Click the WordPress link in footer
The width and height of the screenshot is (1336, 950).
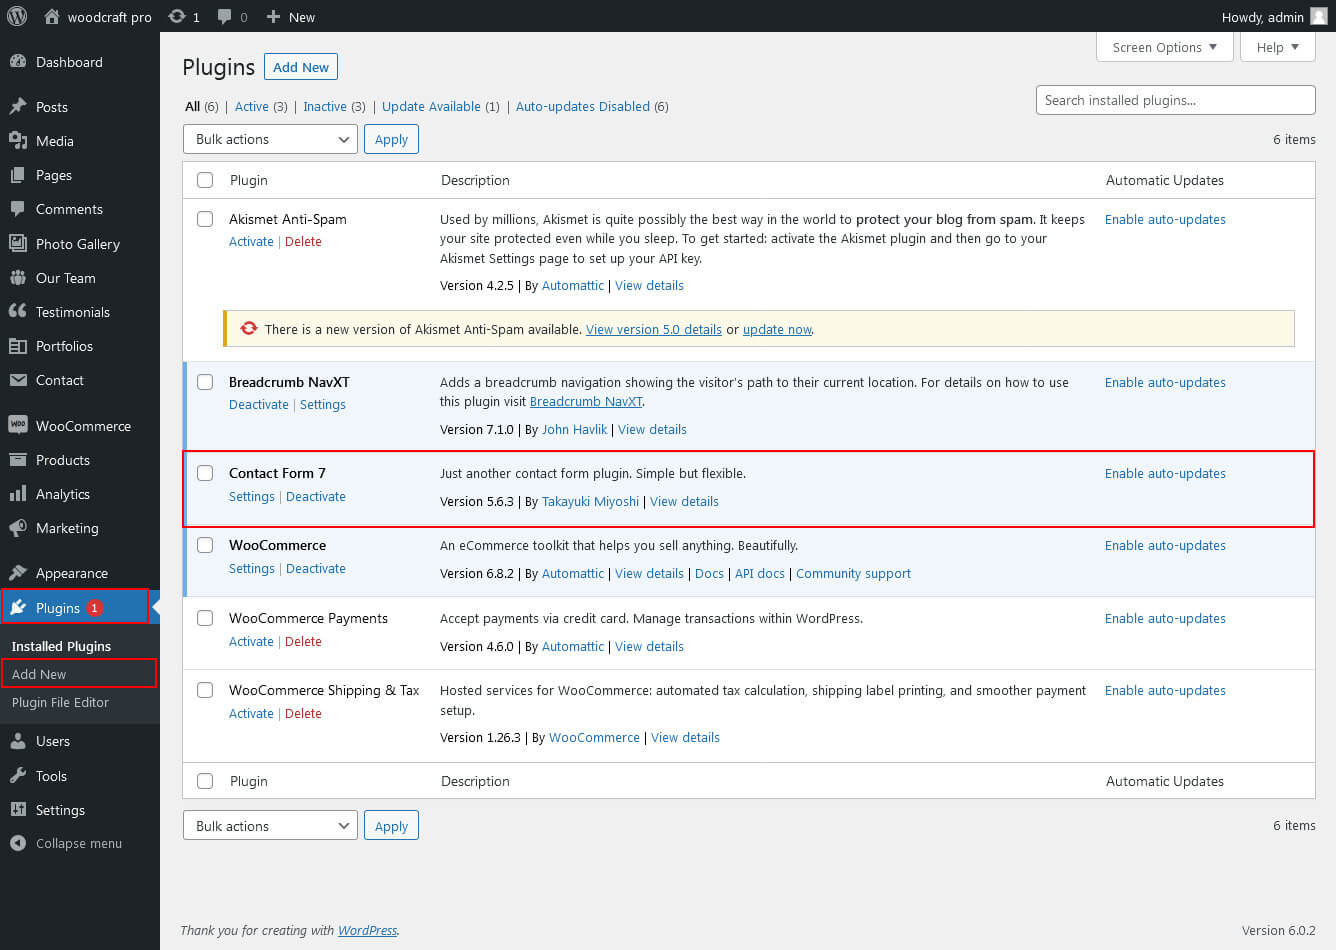[367, 930]
